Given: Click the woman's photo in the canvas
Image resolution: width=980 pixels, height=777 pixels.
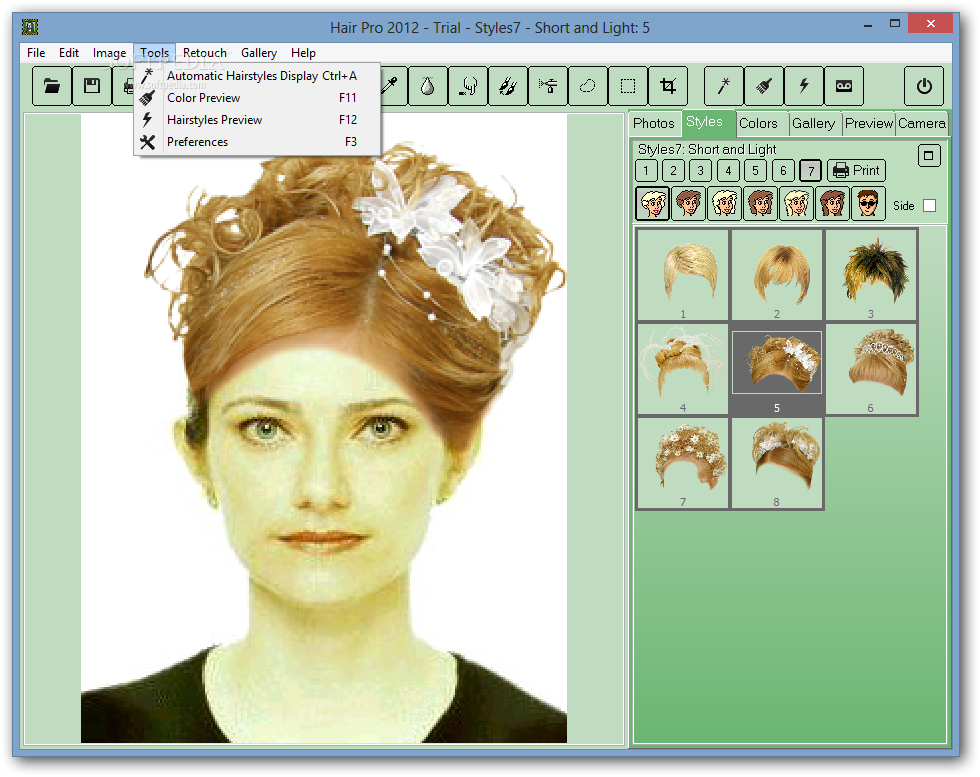Looking at the screenshot, I should tap(324, 428).
